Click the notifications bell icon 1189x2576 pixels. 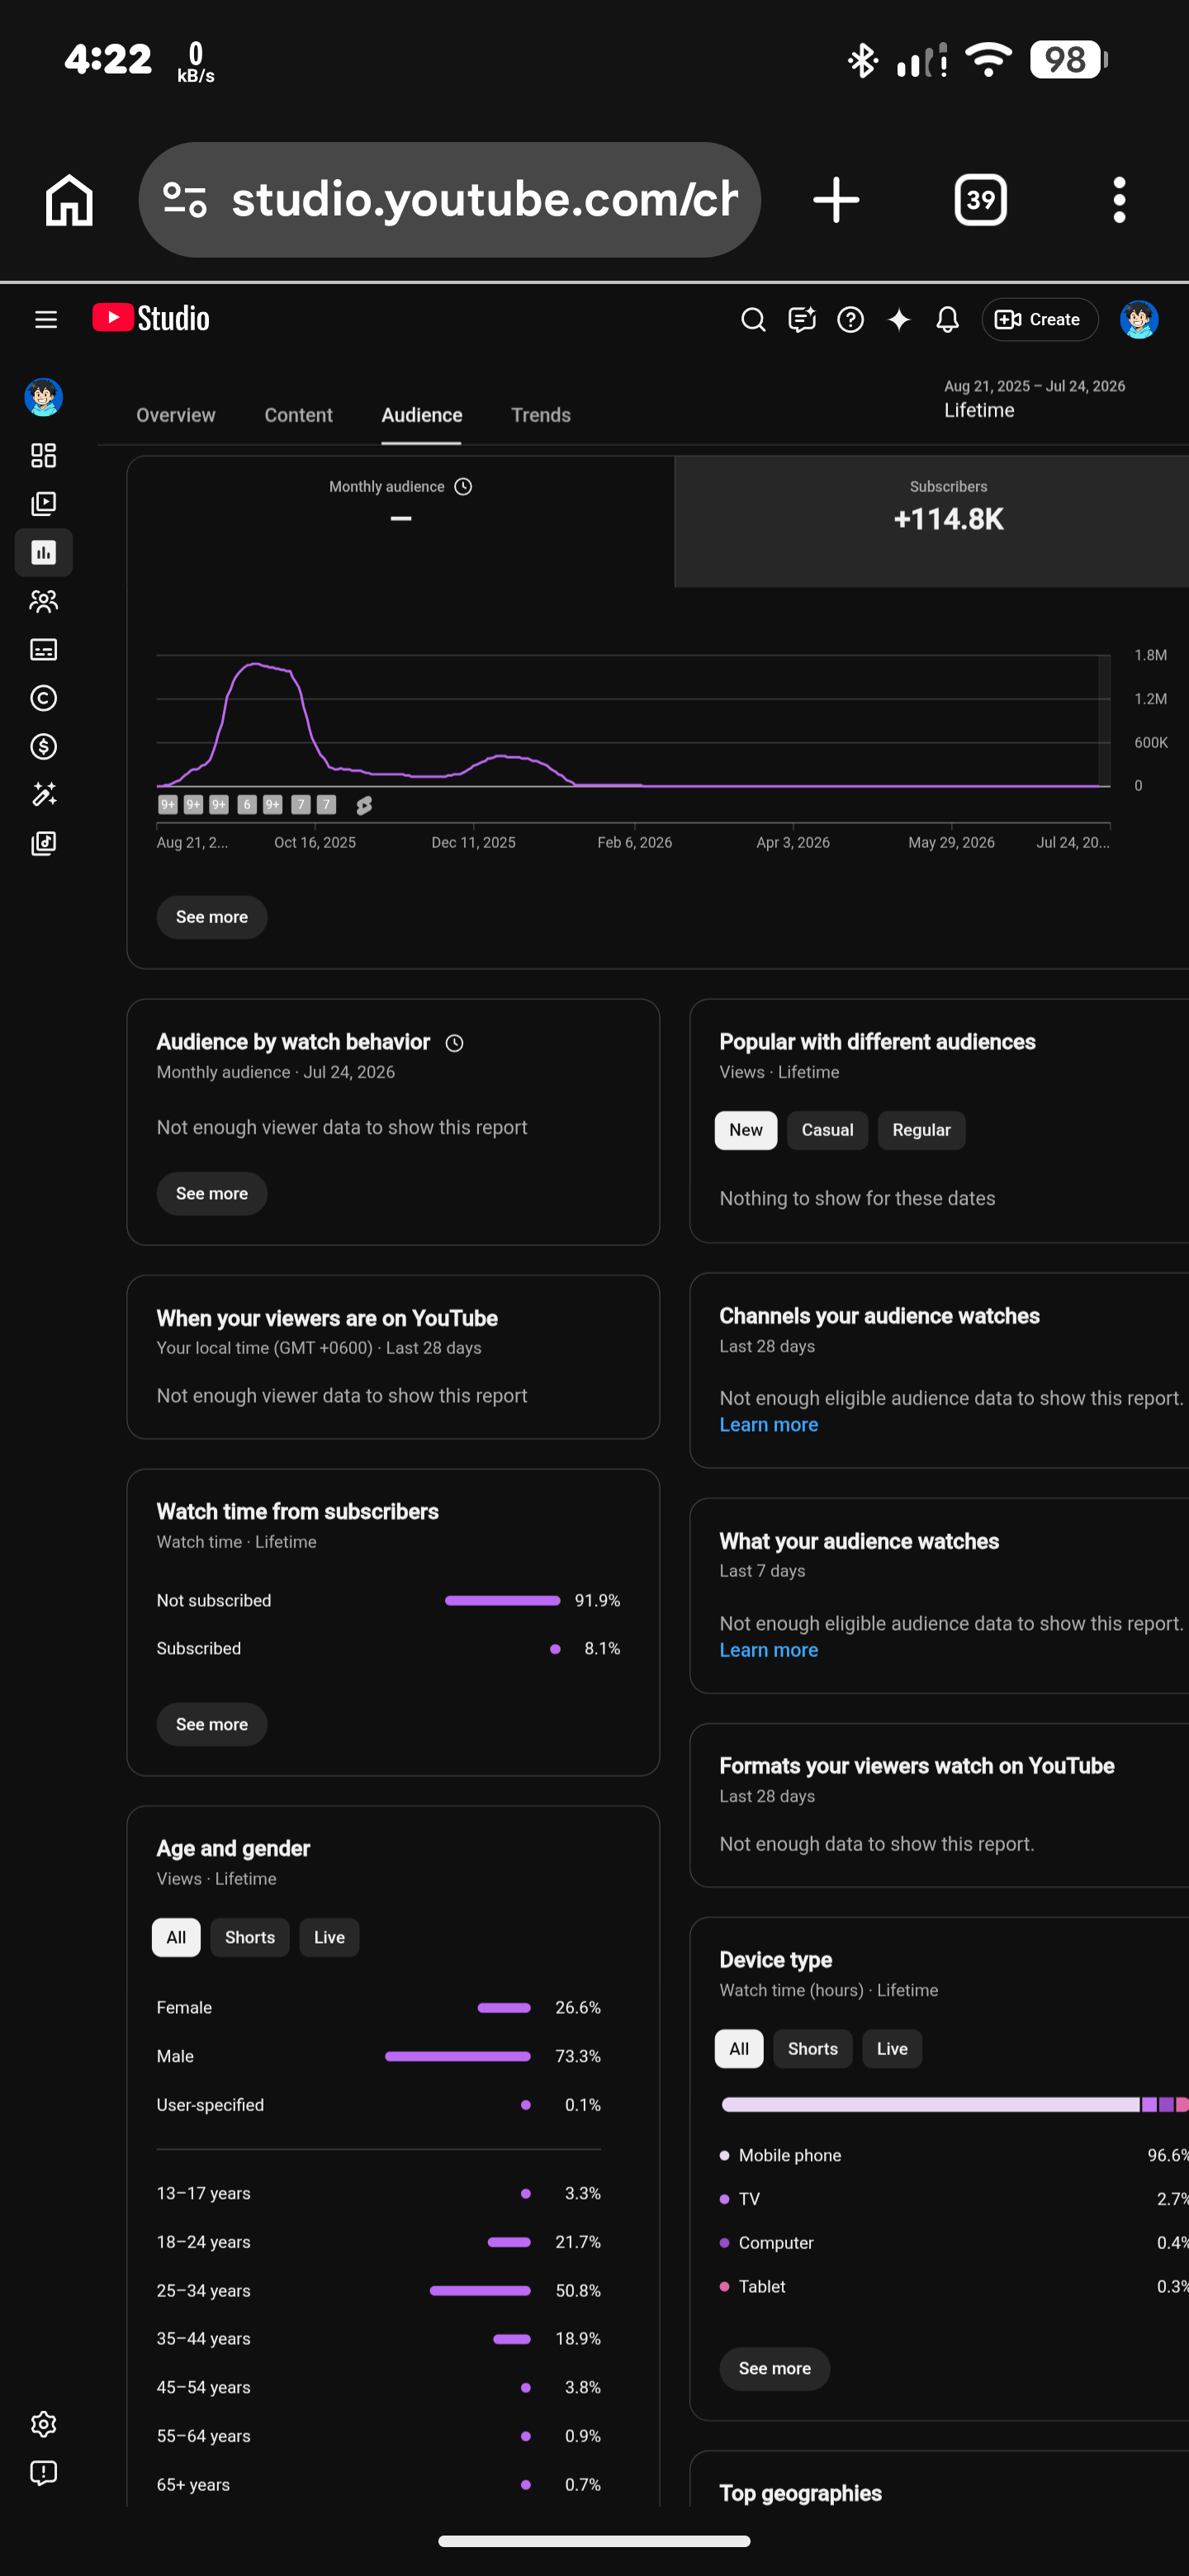(947, 320)
